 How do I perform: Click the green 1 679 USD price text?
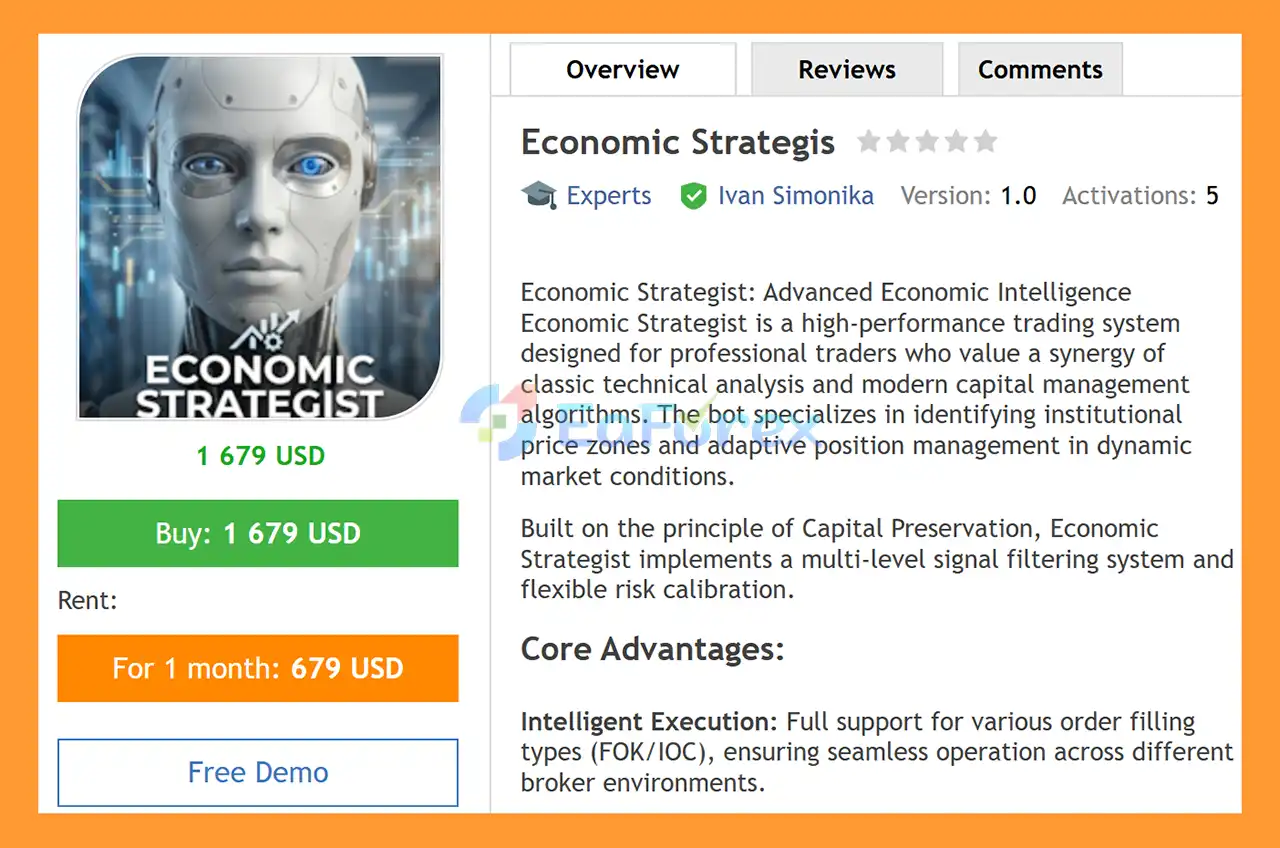click(260, 456)
